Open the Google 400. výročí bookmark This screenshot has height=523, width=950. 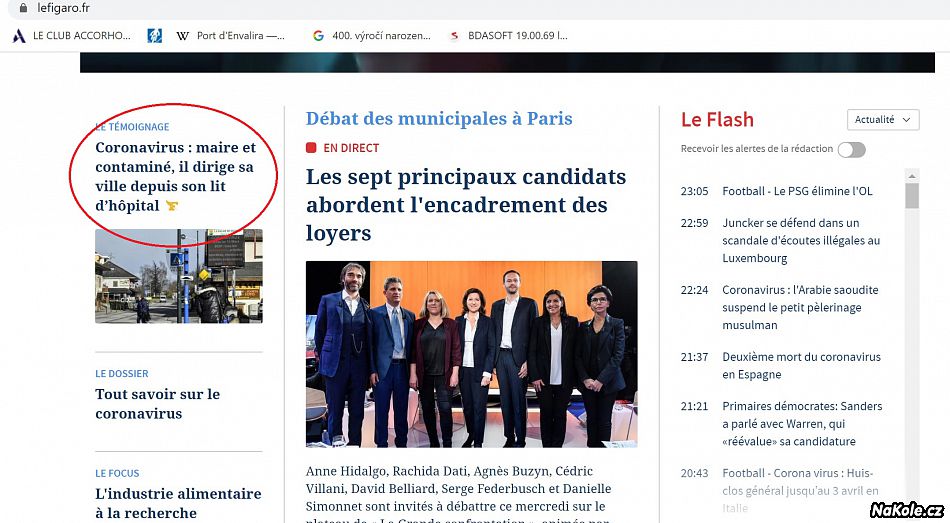371,36
